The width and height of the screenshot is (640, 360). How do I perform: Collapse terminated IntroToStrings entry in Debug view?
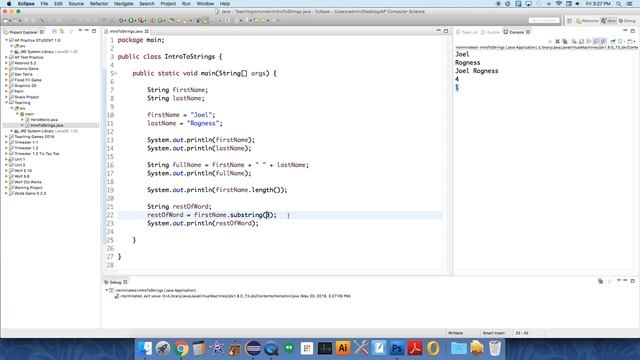107,290
